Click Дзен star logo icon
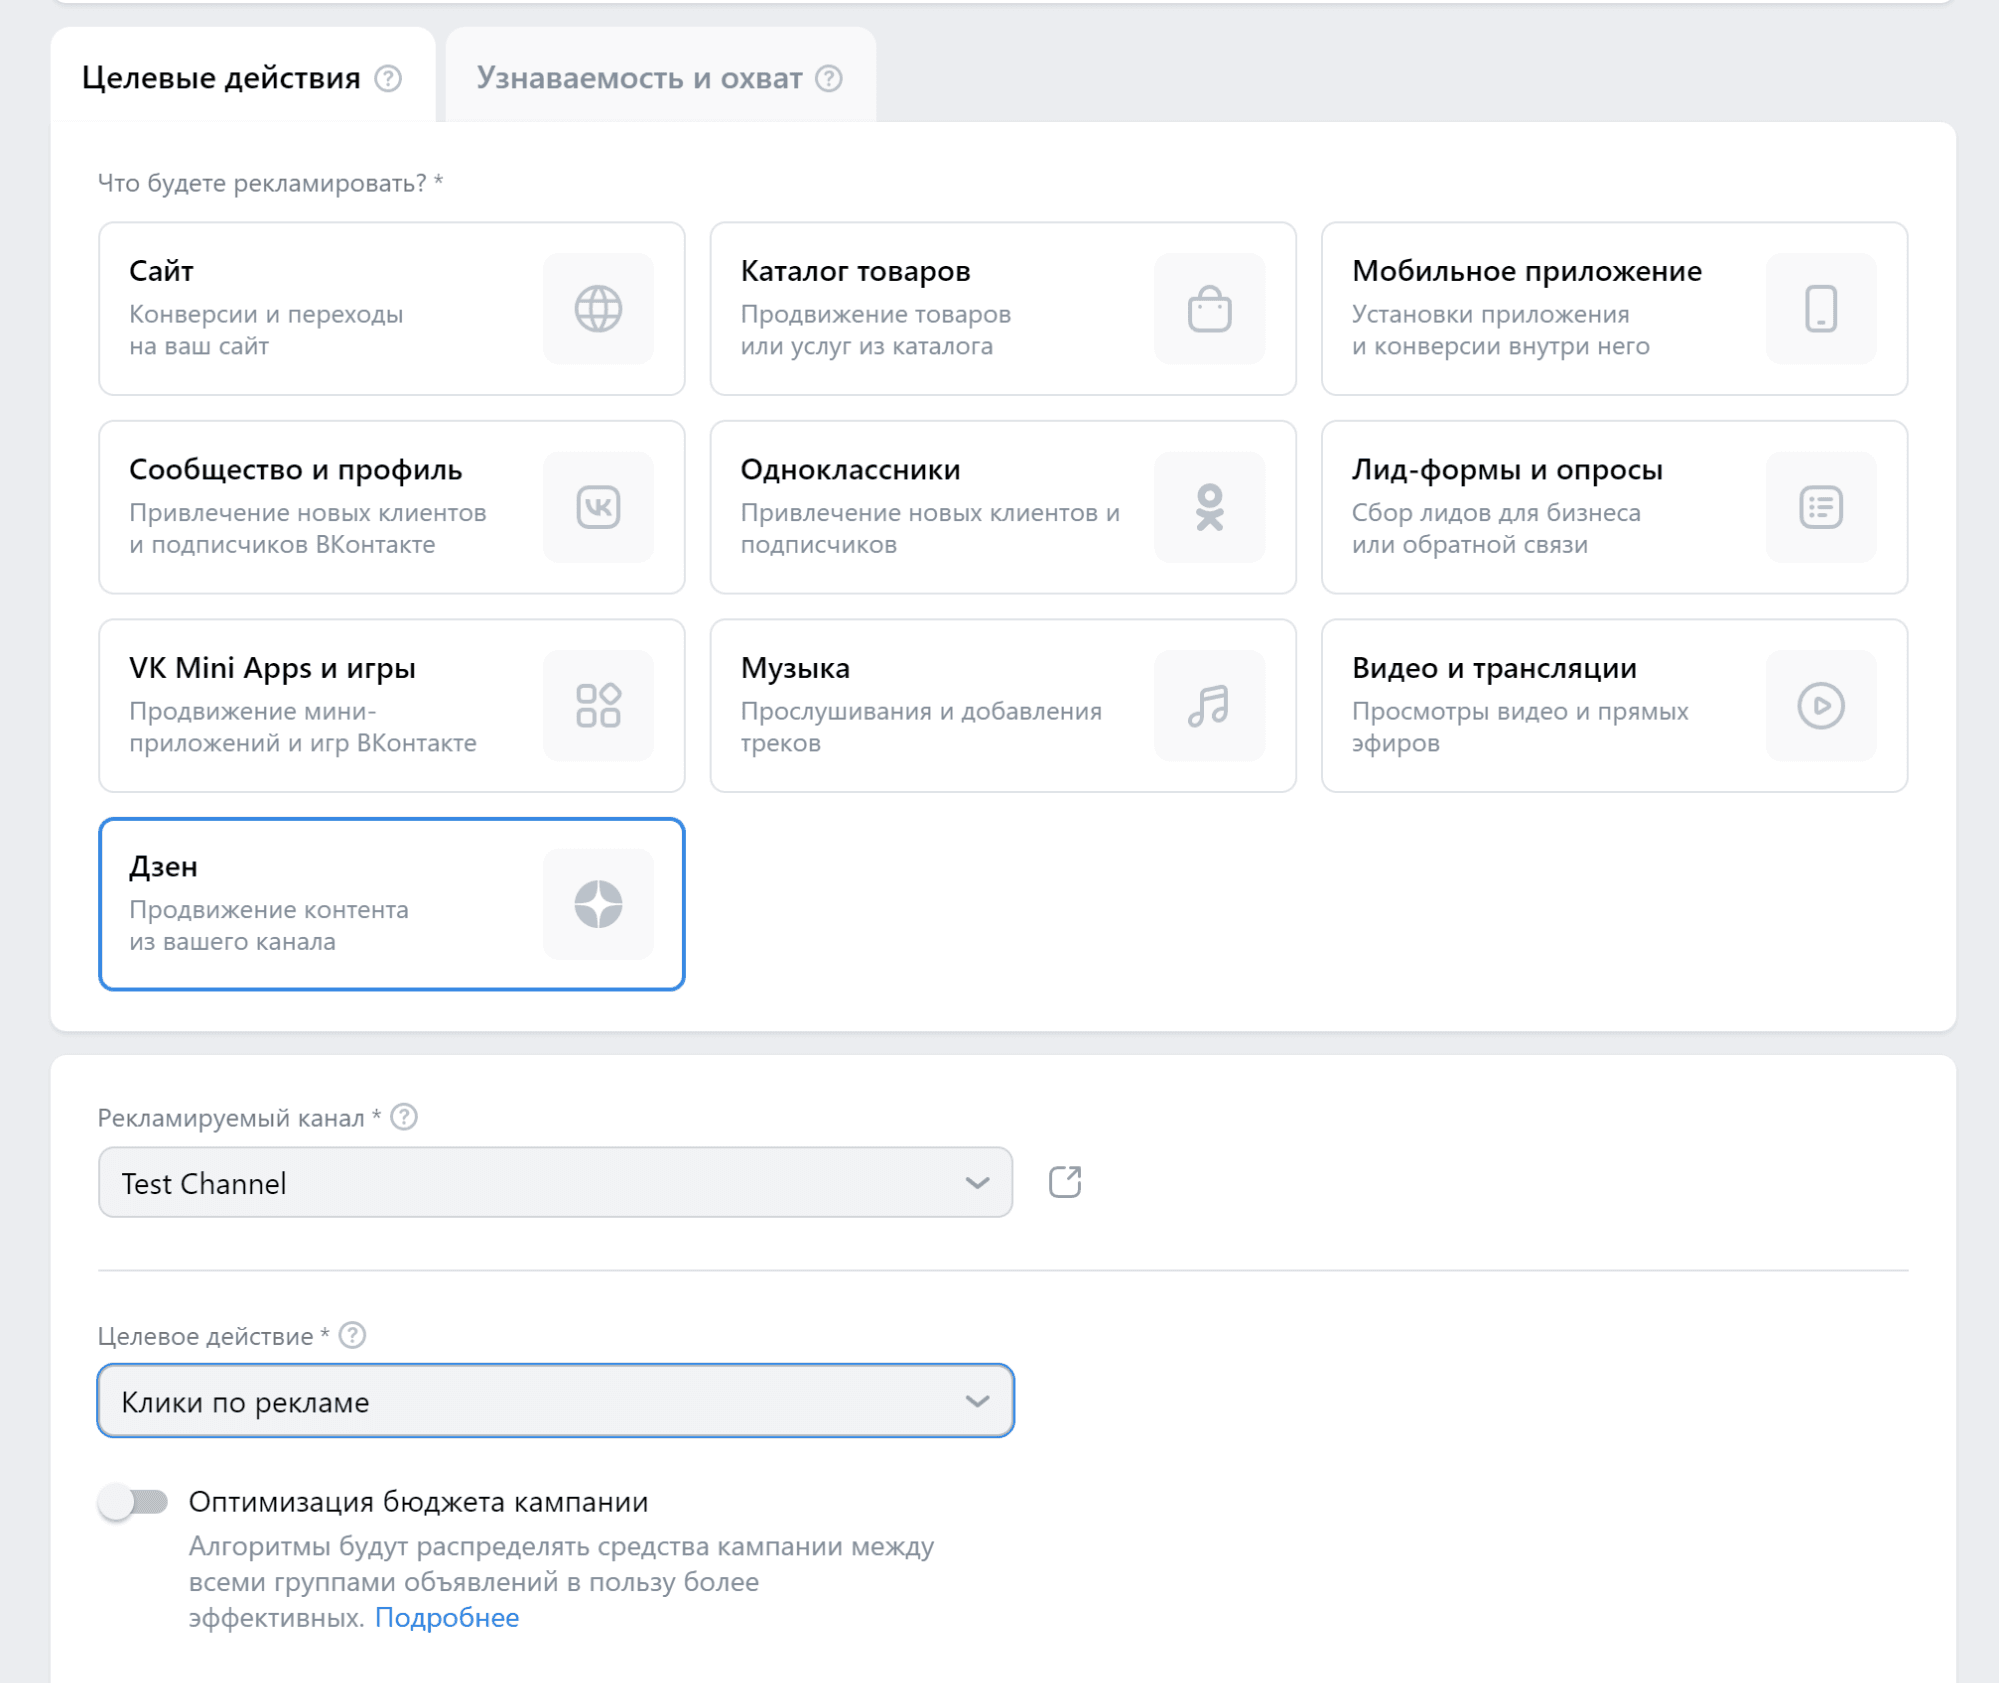Screen dimensions: 1999x1684 point(598,904)
